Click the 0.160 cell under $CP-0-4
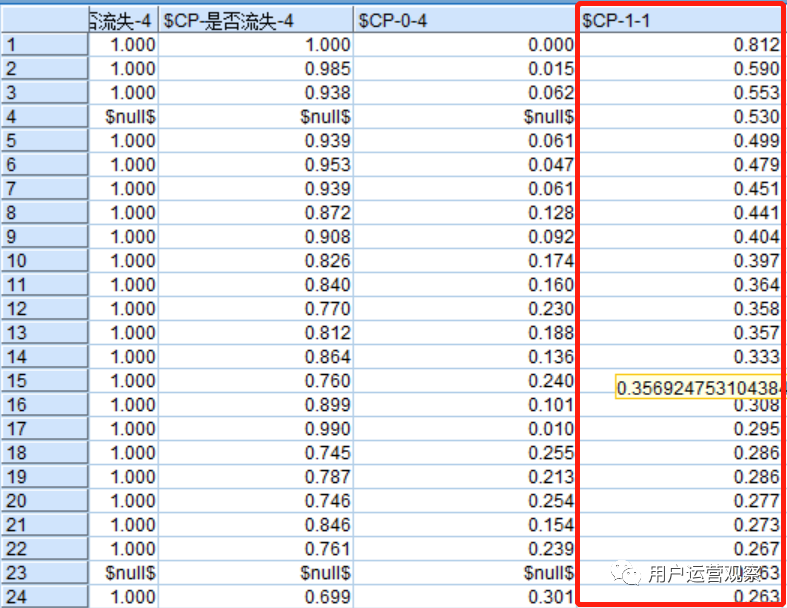Screen dimensions: 787x608 coord(465,285)
